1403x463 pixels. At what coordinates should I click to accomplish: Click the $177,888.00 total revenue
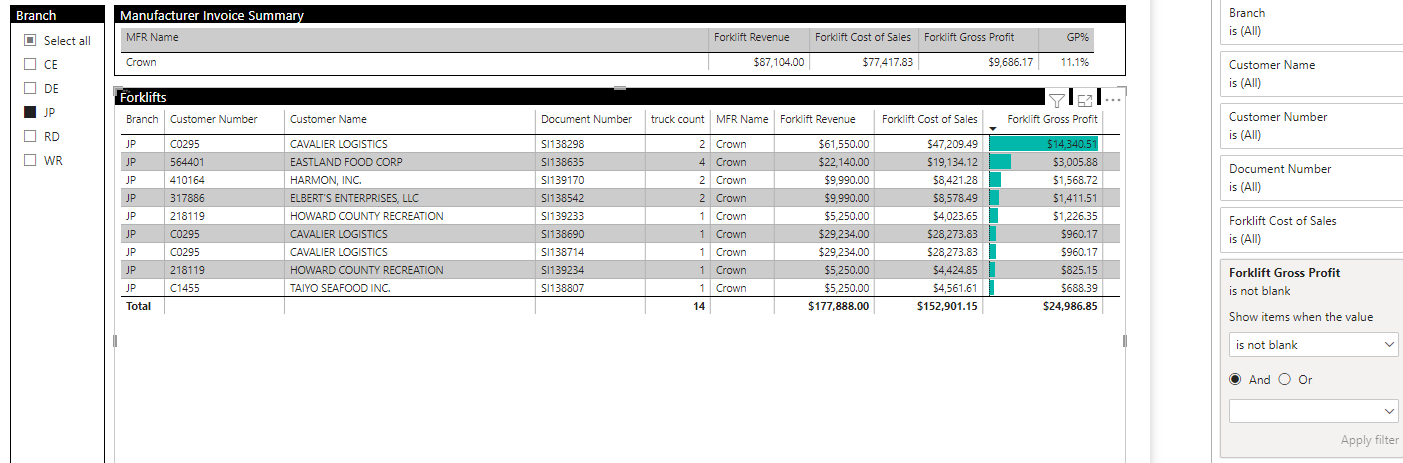838,306
